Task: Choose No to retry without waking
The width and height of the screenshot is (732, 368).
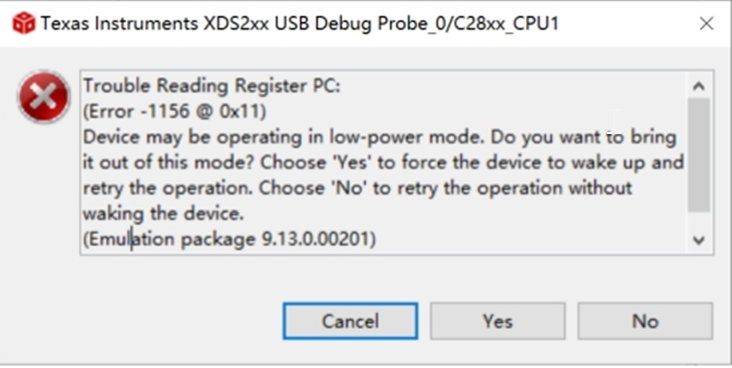Action: click(645, 321)
